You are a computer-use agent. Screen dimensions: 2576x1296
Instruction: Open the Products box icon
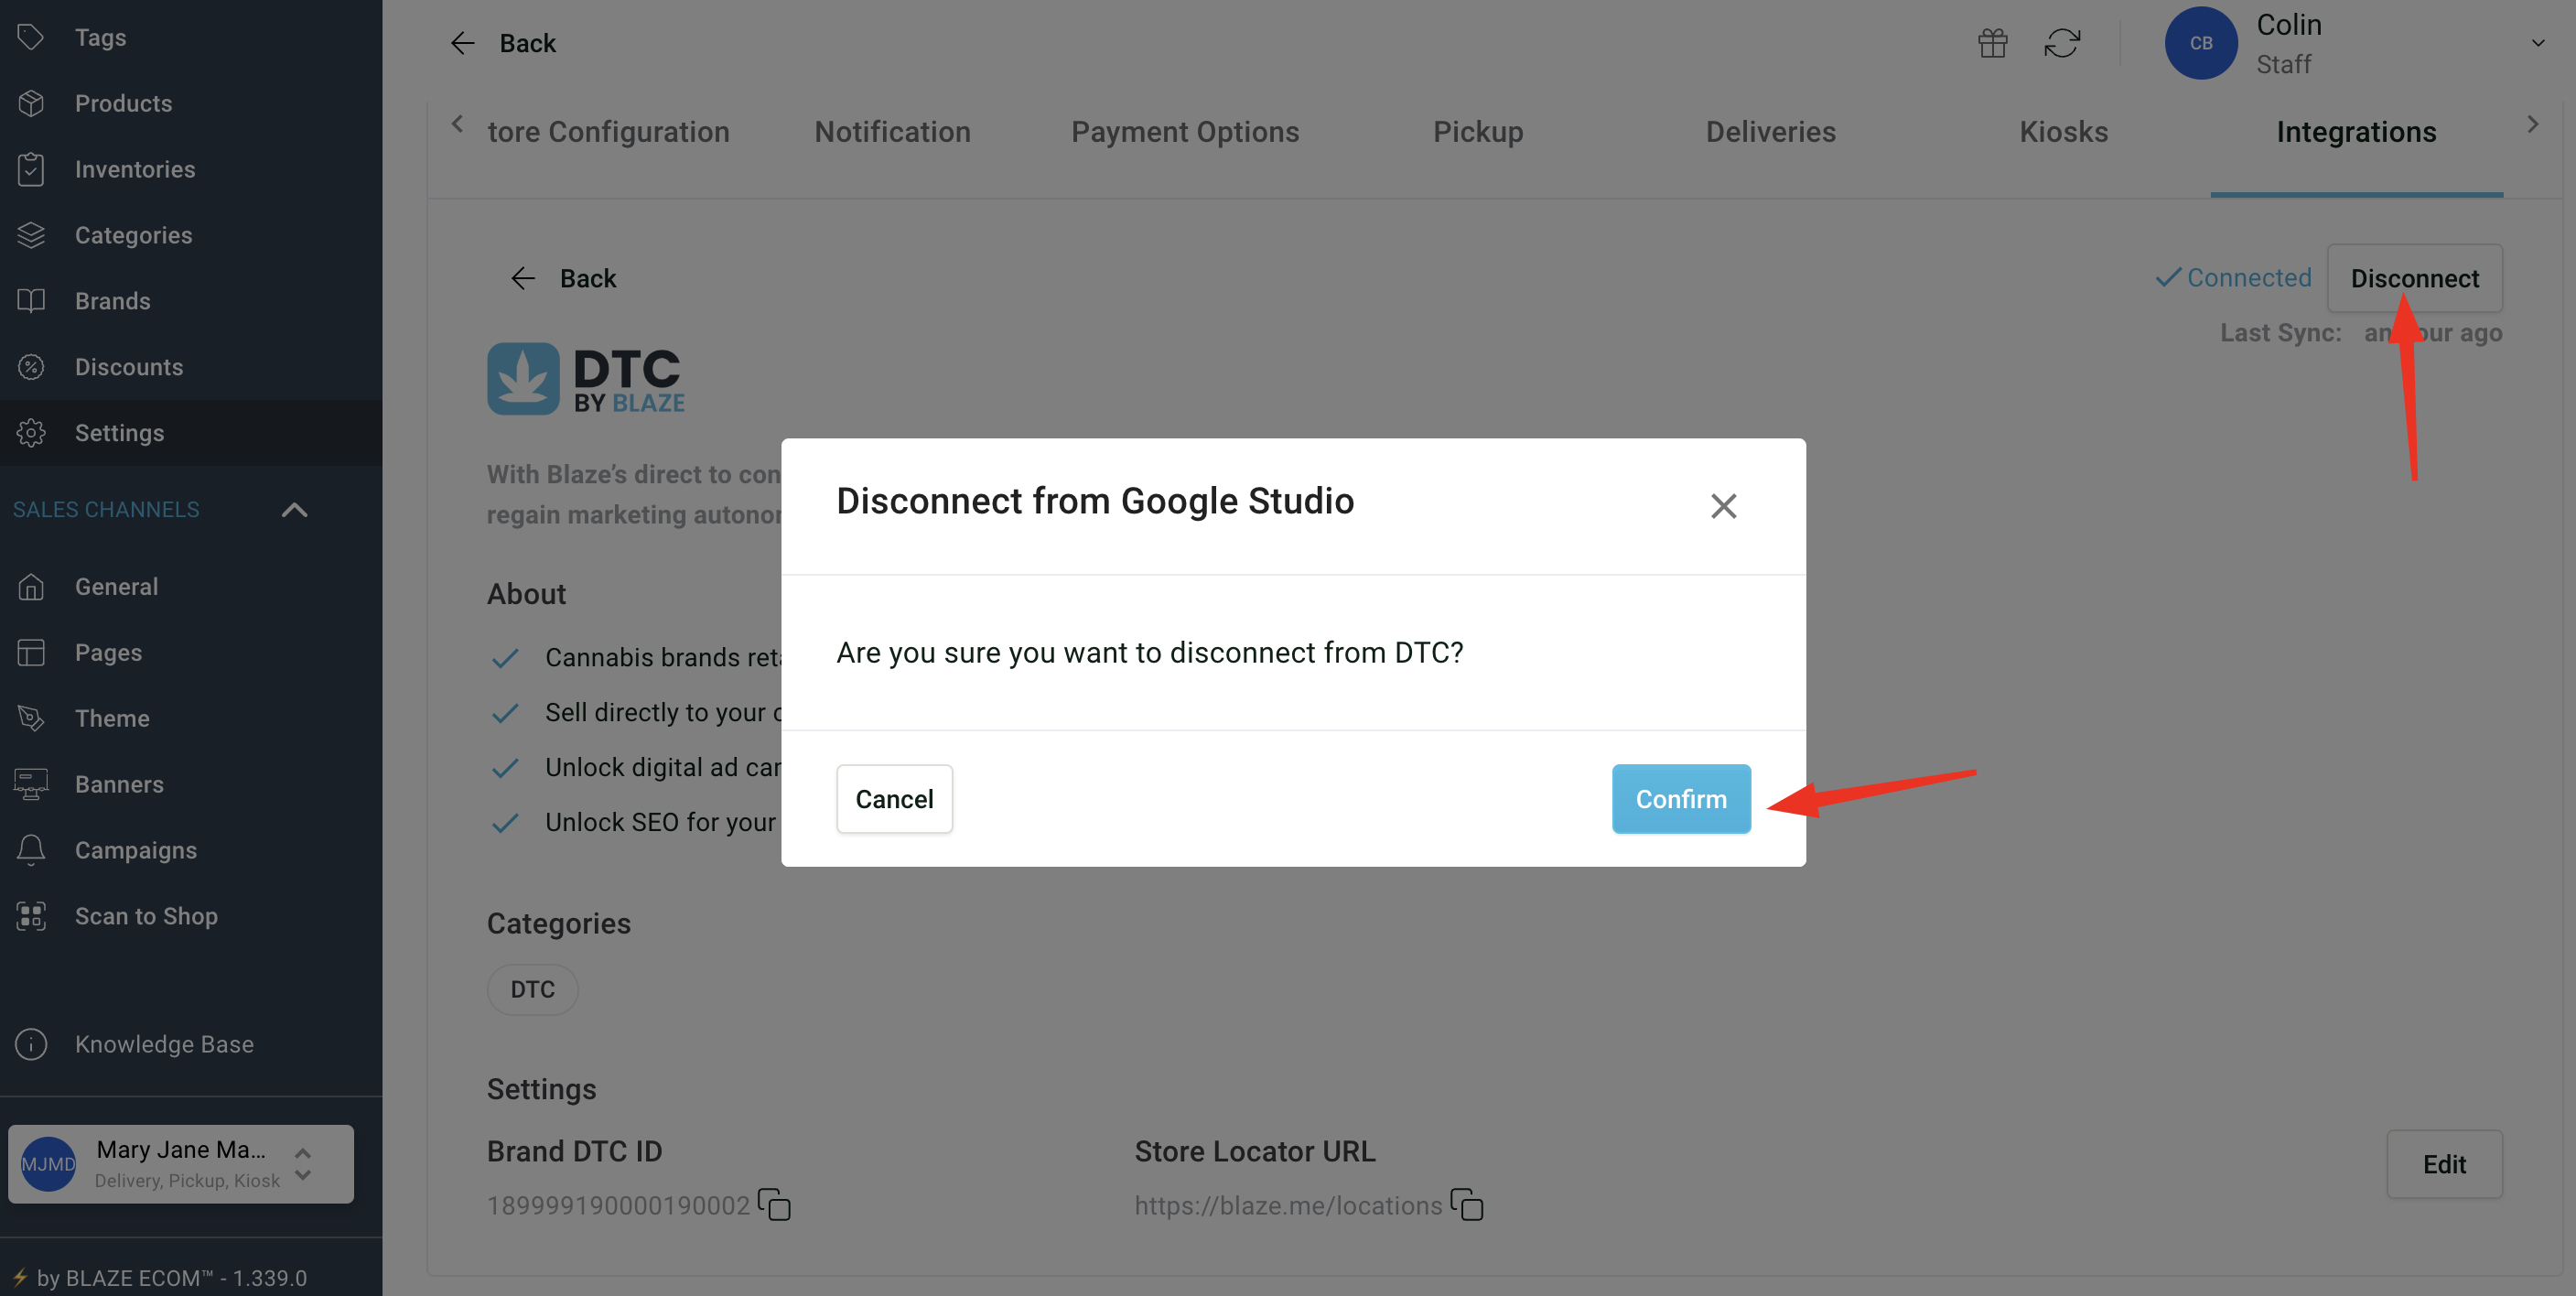coord(31,103)
